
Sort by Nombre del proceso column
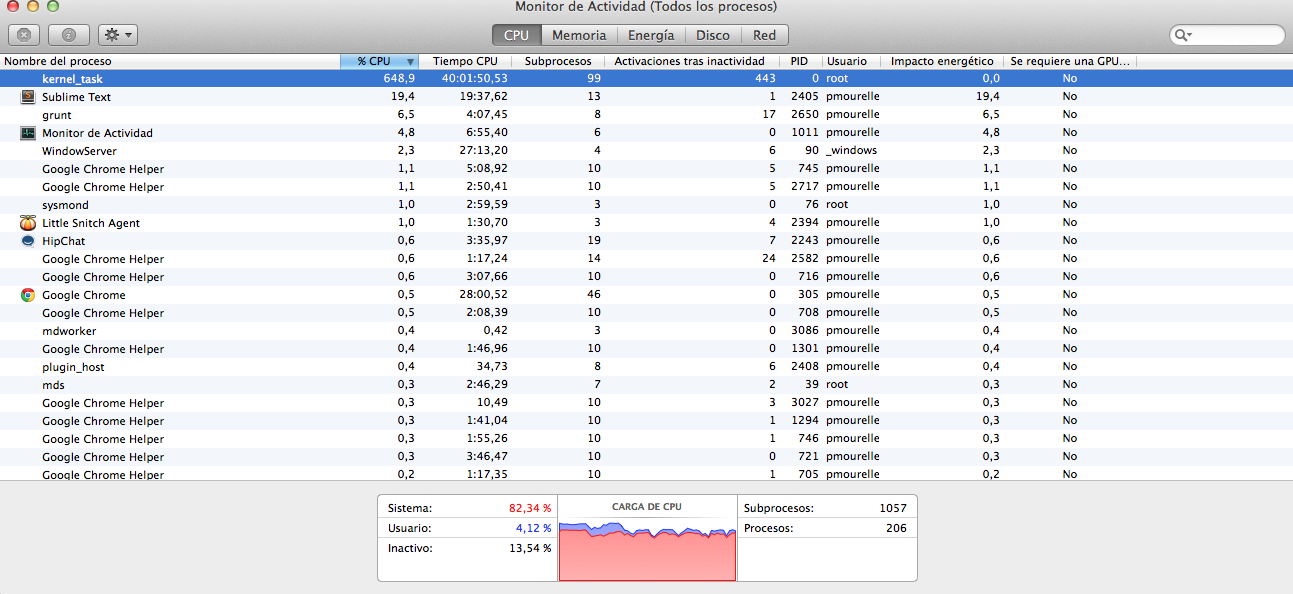click(x=170, y=62)
